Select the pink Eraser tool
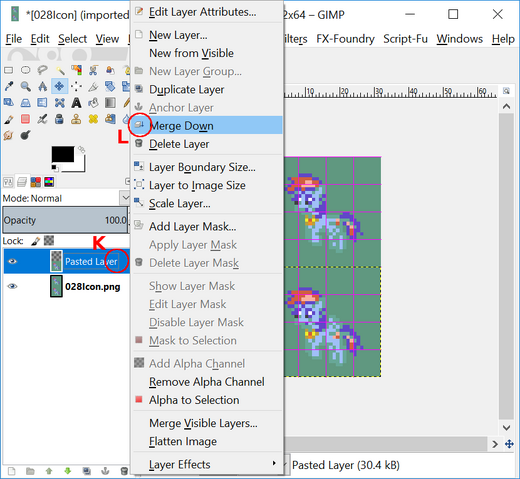520x479 pixels. 26,119
